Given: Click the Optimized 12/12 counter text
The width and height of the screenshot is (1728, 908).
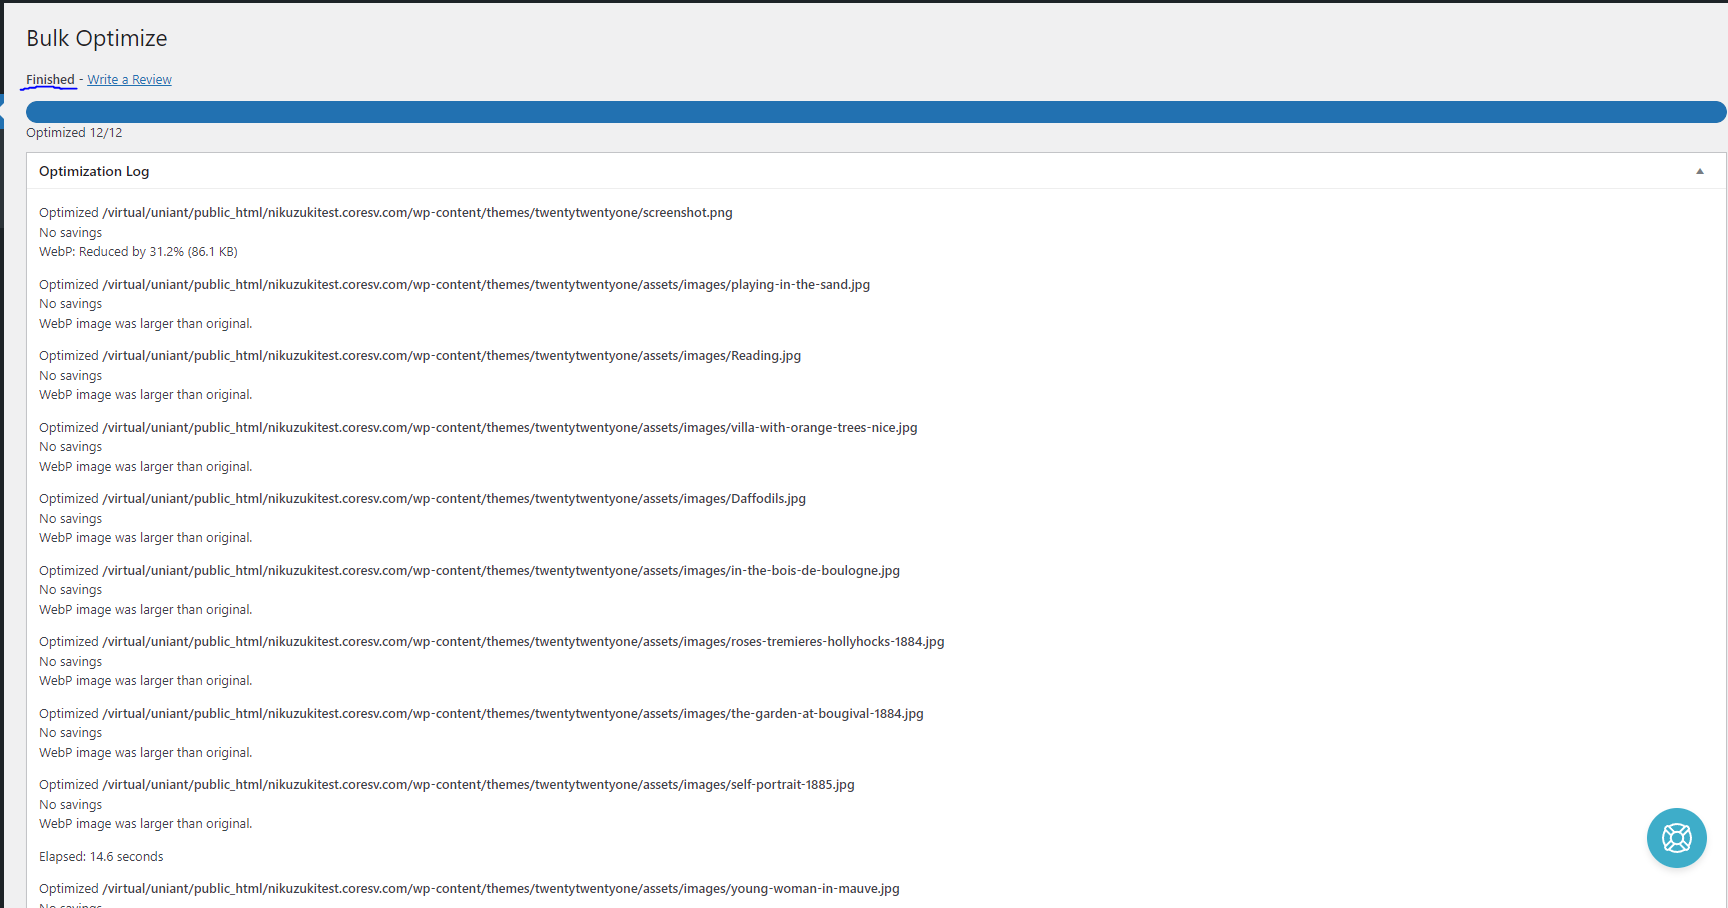Looking at the screenshot, I should pyautogui.click(x=74, y=133).
